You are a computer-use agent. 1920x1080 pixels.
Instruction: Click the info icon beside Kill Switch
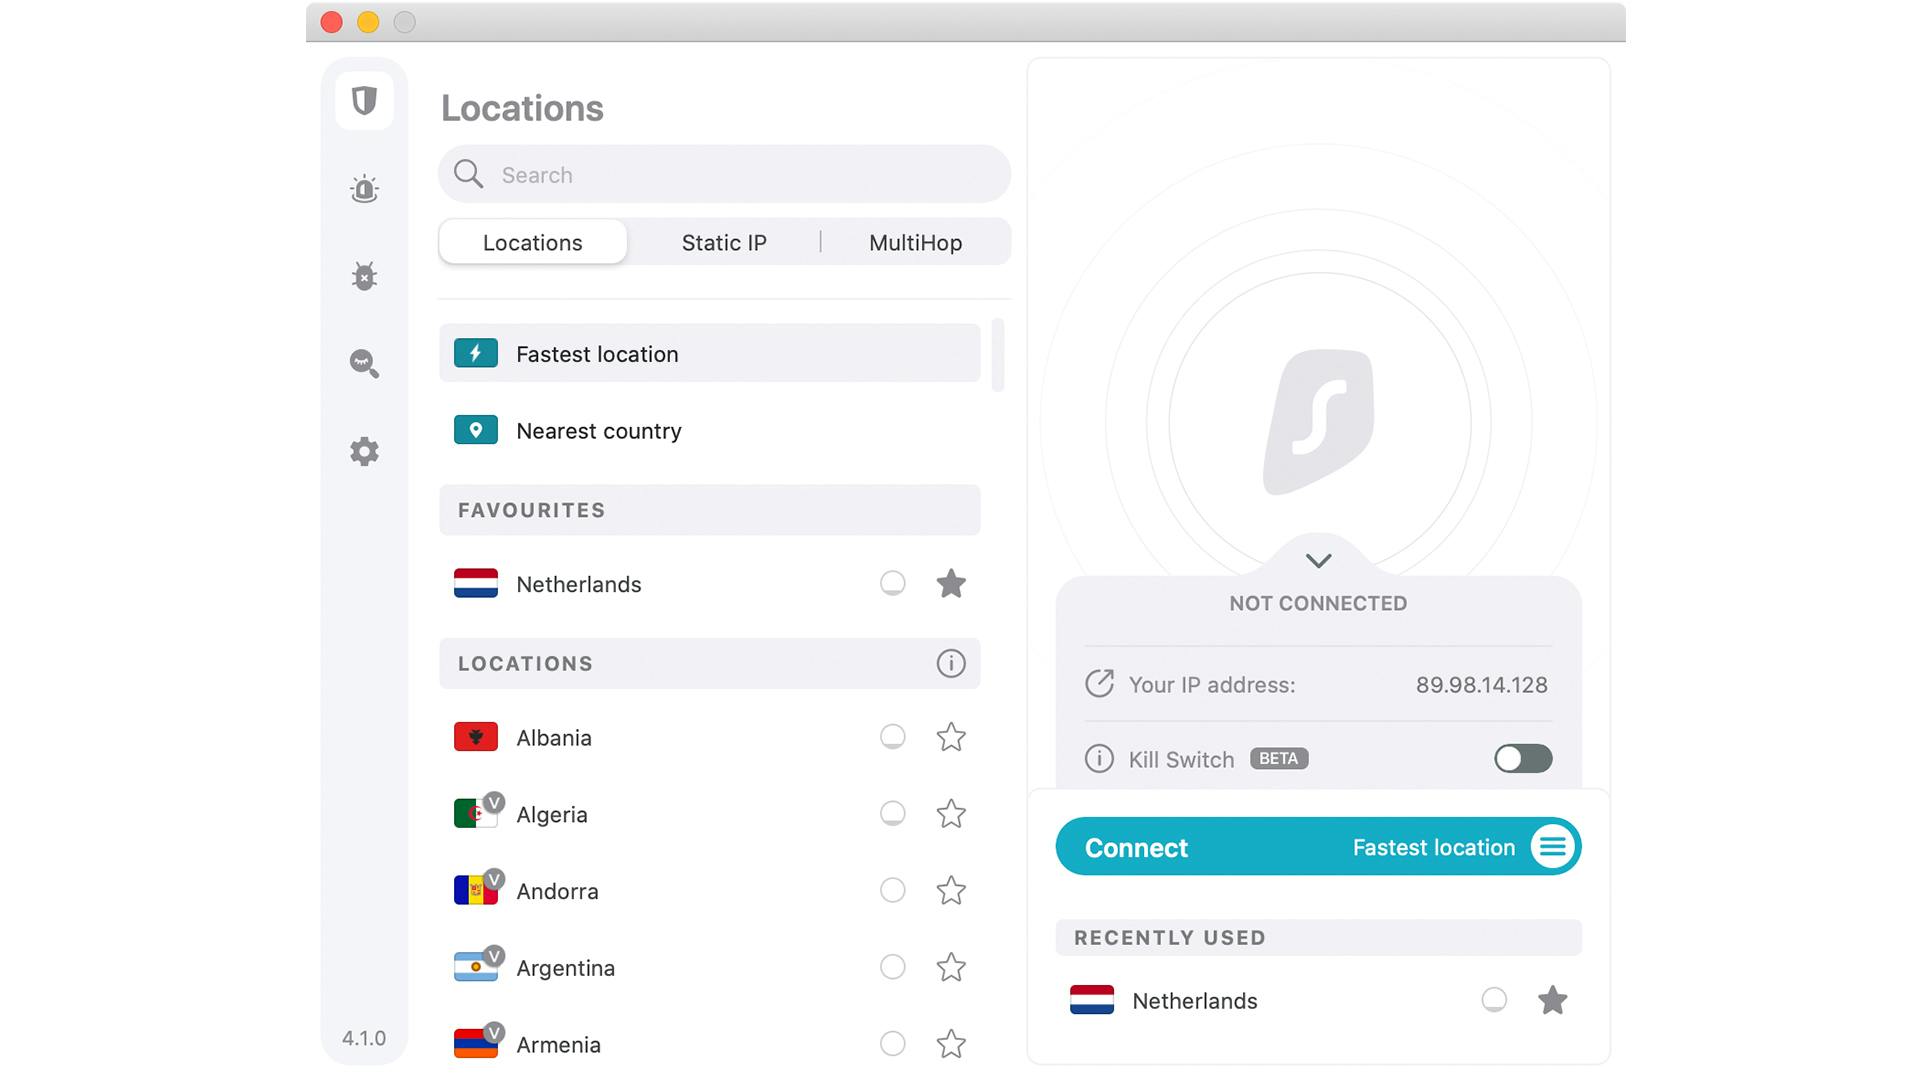[x=1098, y=758]
